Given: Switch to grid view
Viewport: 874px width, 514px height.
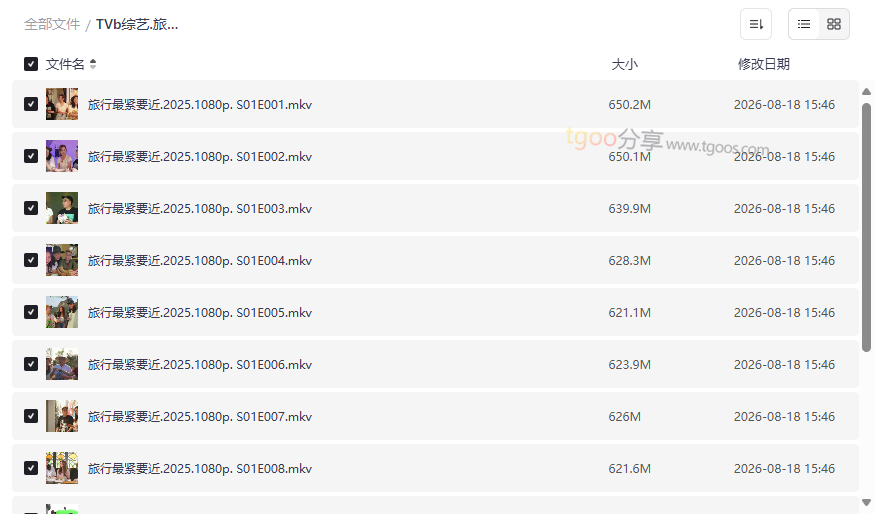Looking at the screenshot, I should [834, 24].
